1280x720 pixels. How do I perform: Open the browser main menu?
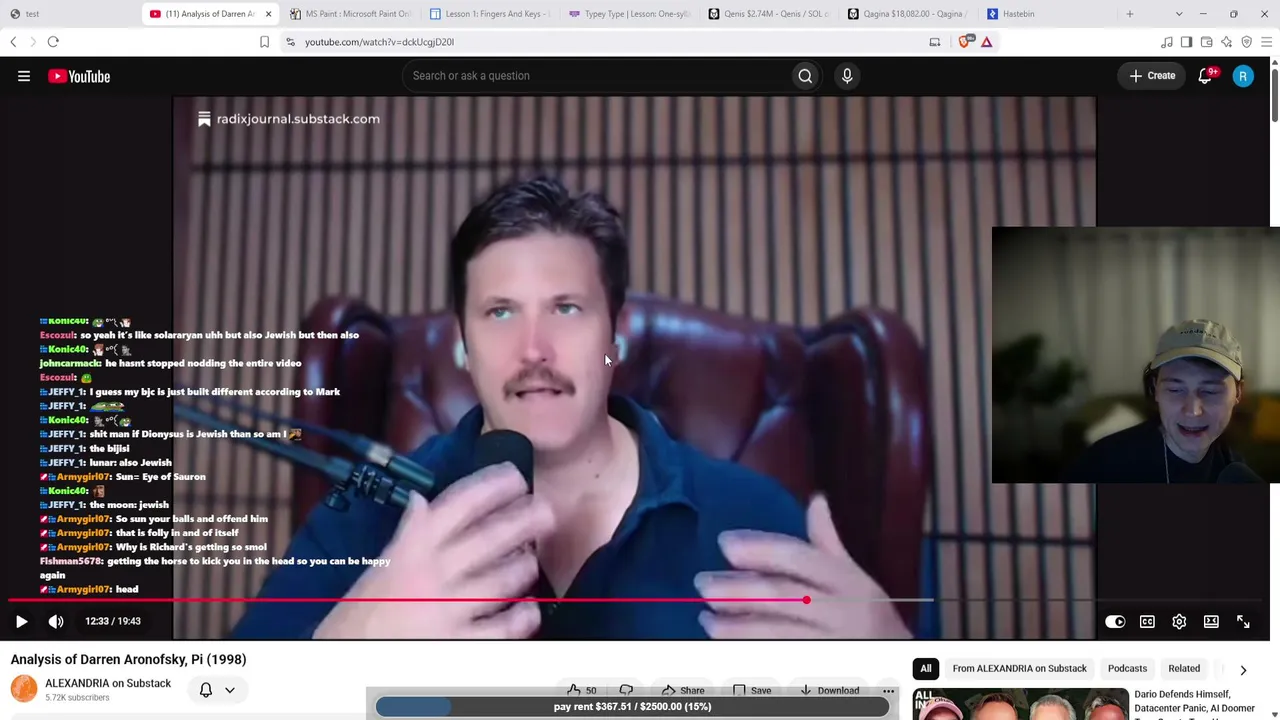[1266, 42]
